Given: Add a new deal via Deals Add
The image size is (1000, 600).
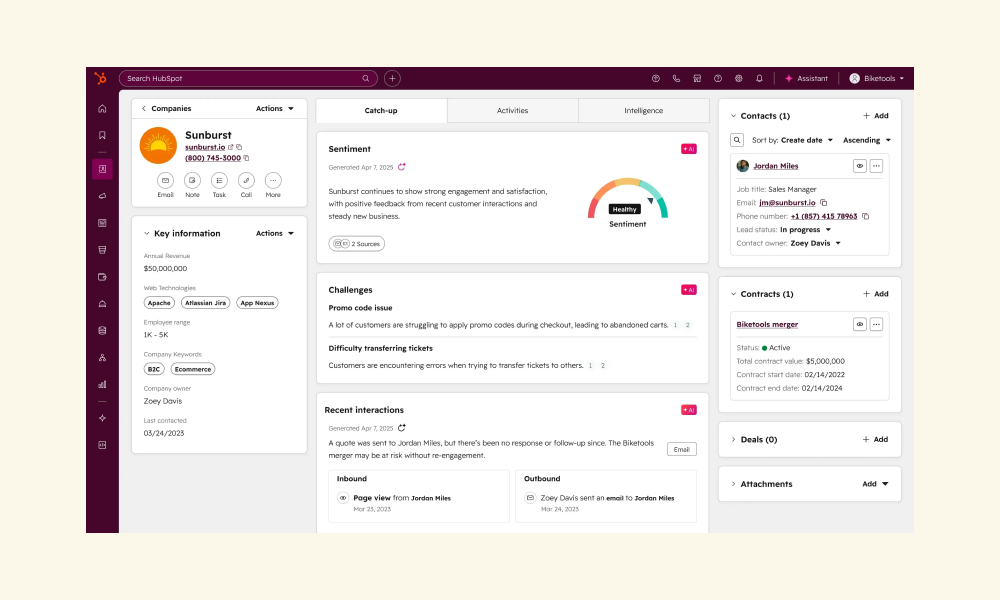Looking at the screenshot, I should coord(876,439).
